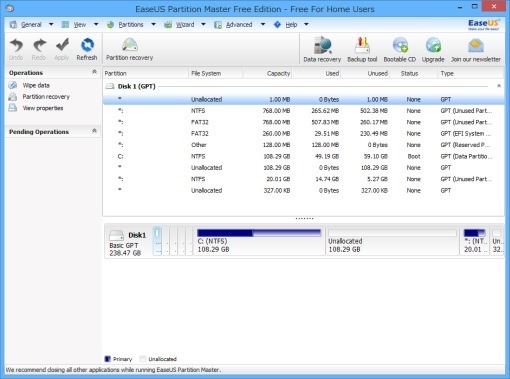Click the C: partition usage bar

point(259,233)
